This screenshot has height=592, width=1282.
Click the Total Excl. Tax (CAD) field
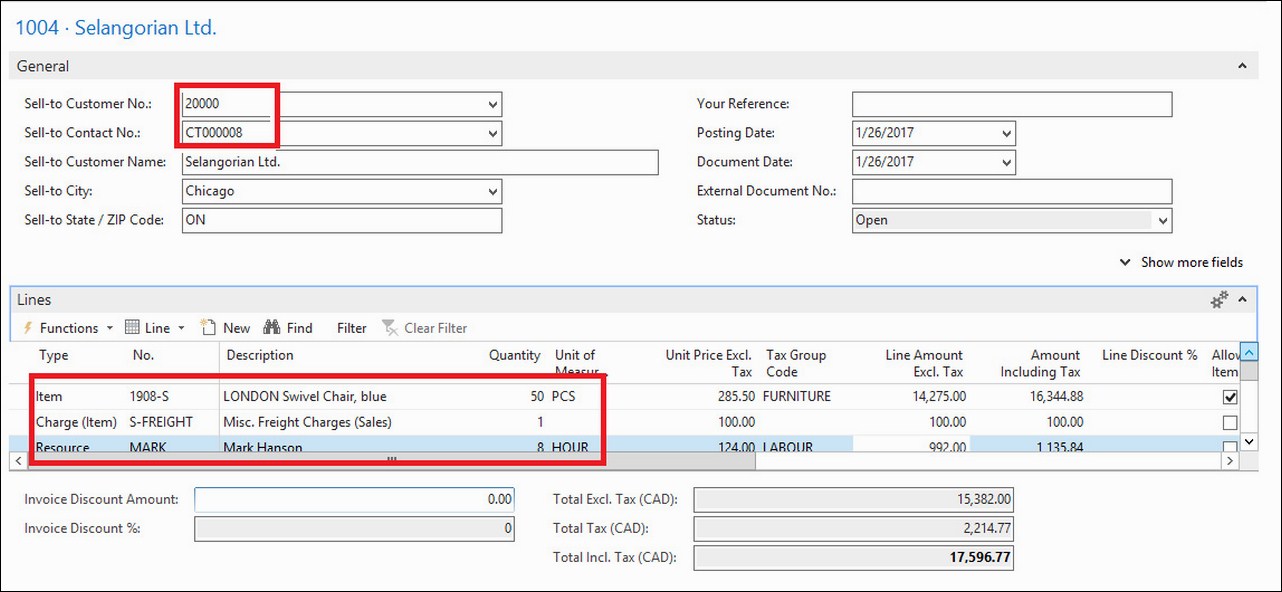pos(853,499)
